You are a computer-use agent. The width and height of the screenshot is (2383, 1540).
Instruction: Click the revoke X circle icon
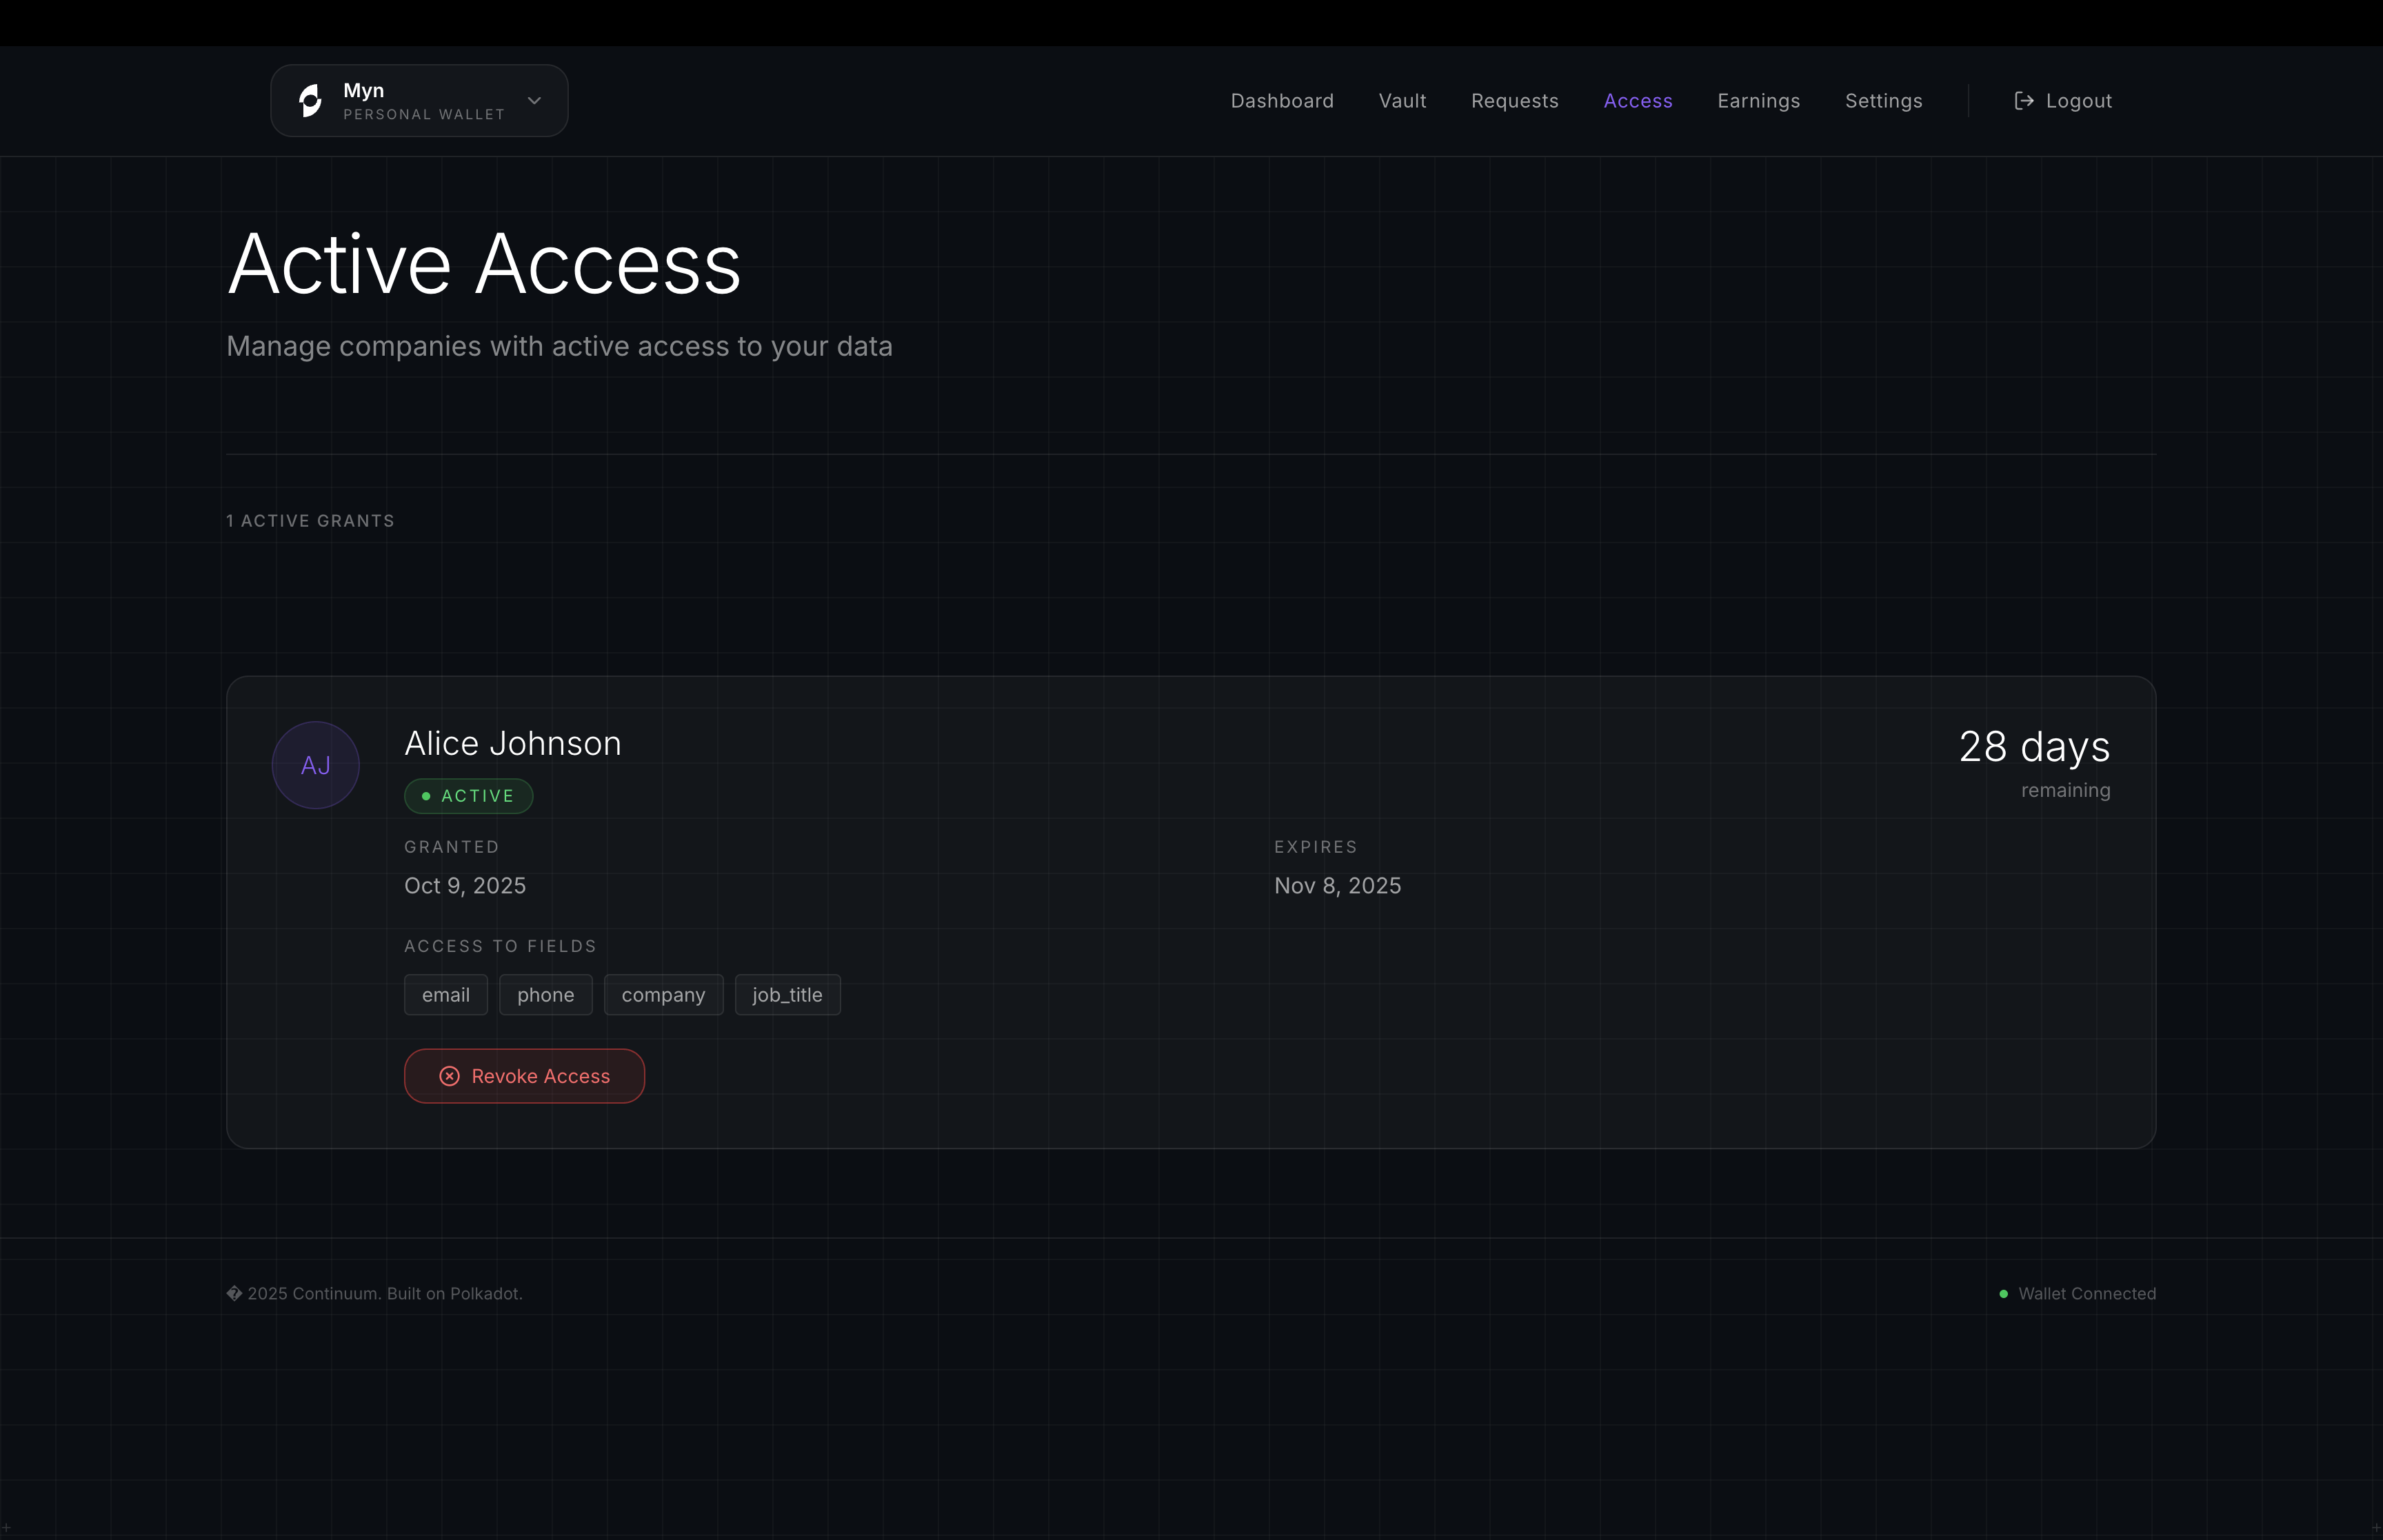[x=450, y=1076]
